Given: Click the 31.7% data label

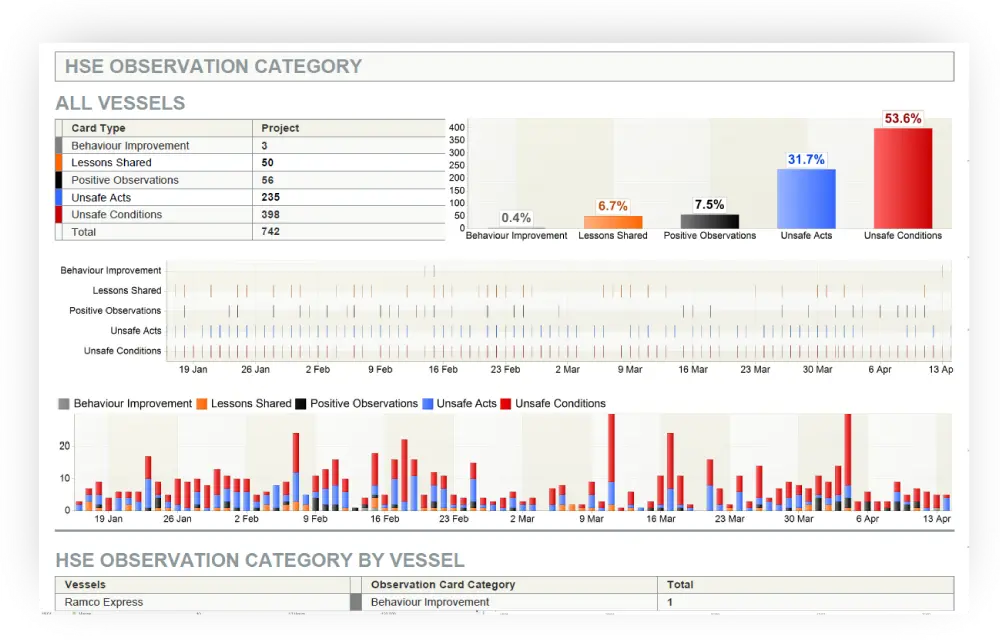Looking at the screenshot, I should (x=806, y=159).
